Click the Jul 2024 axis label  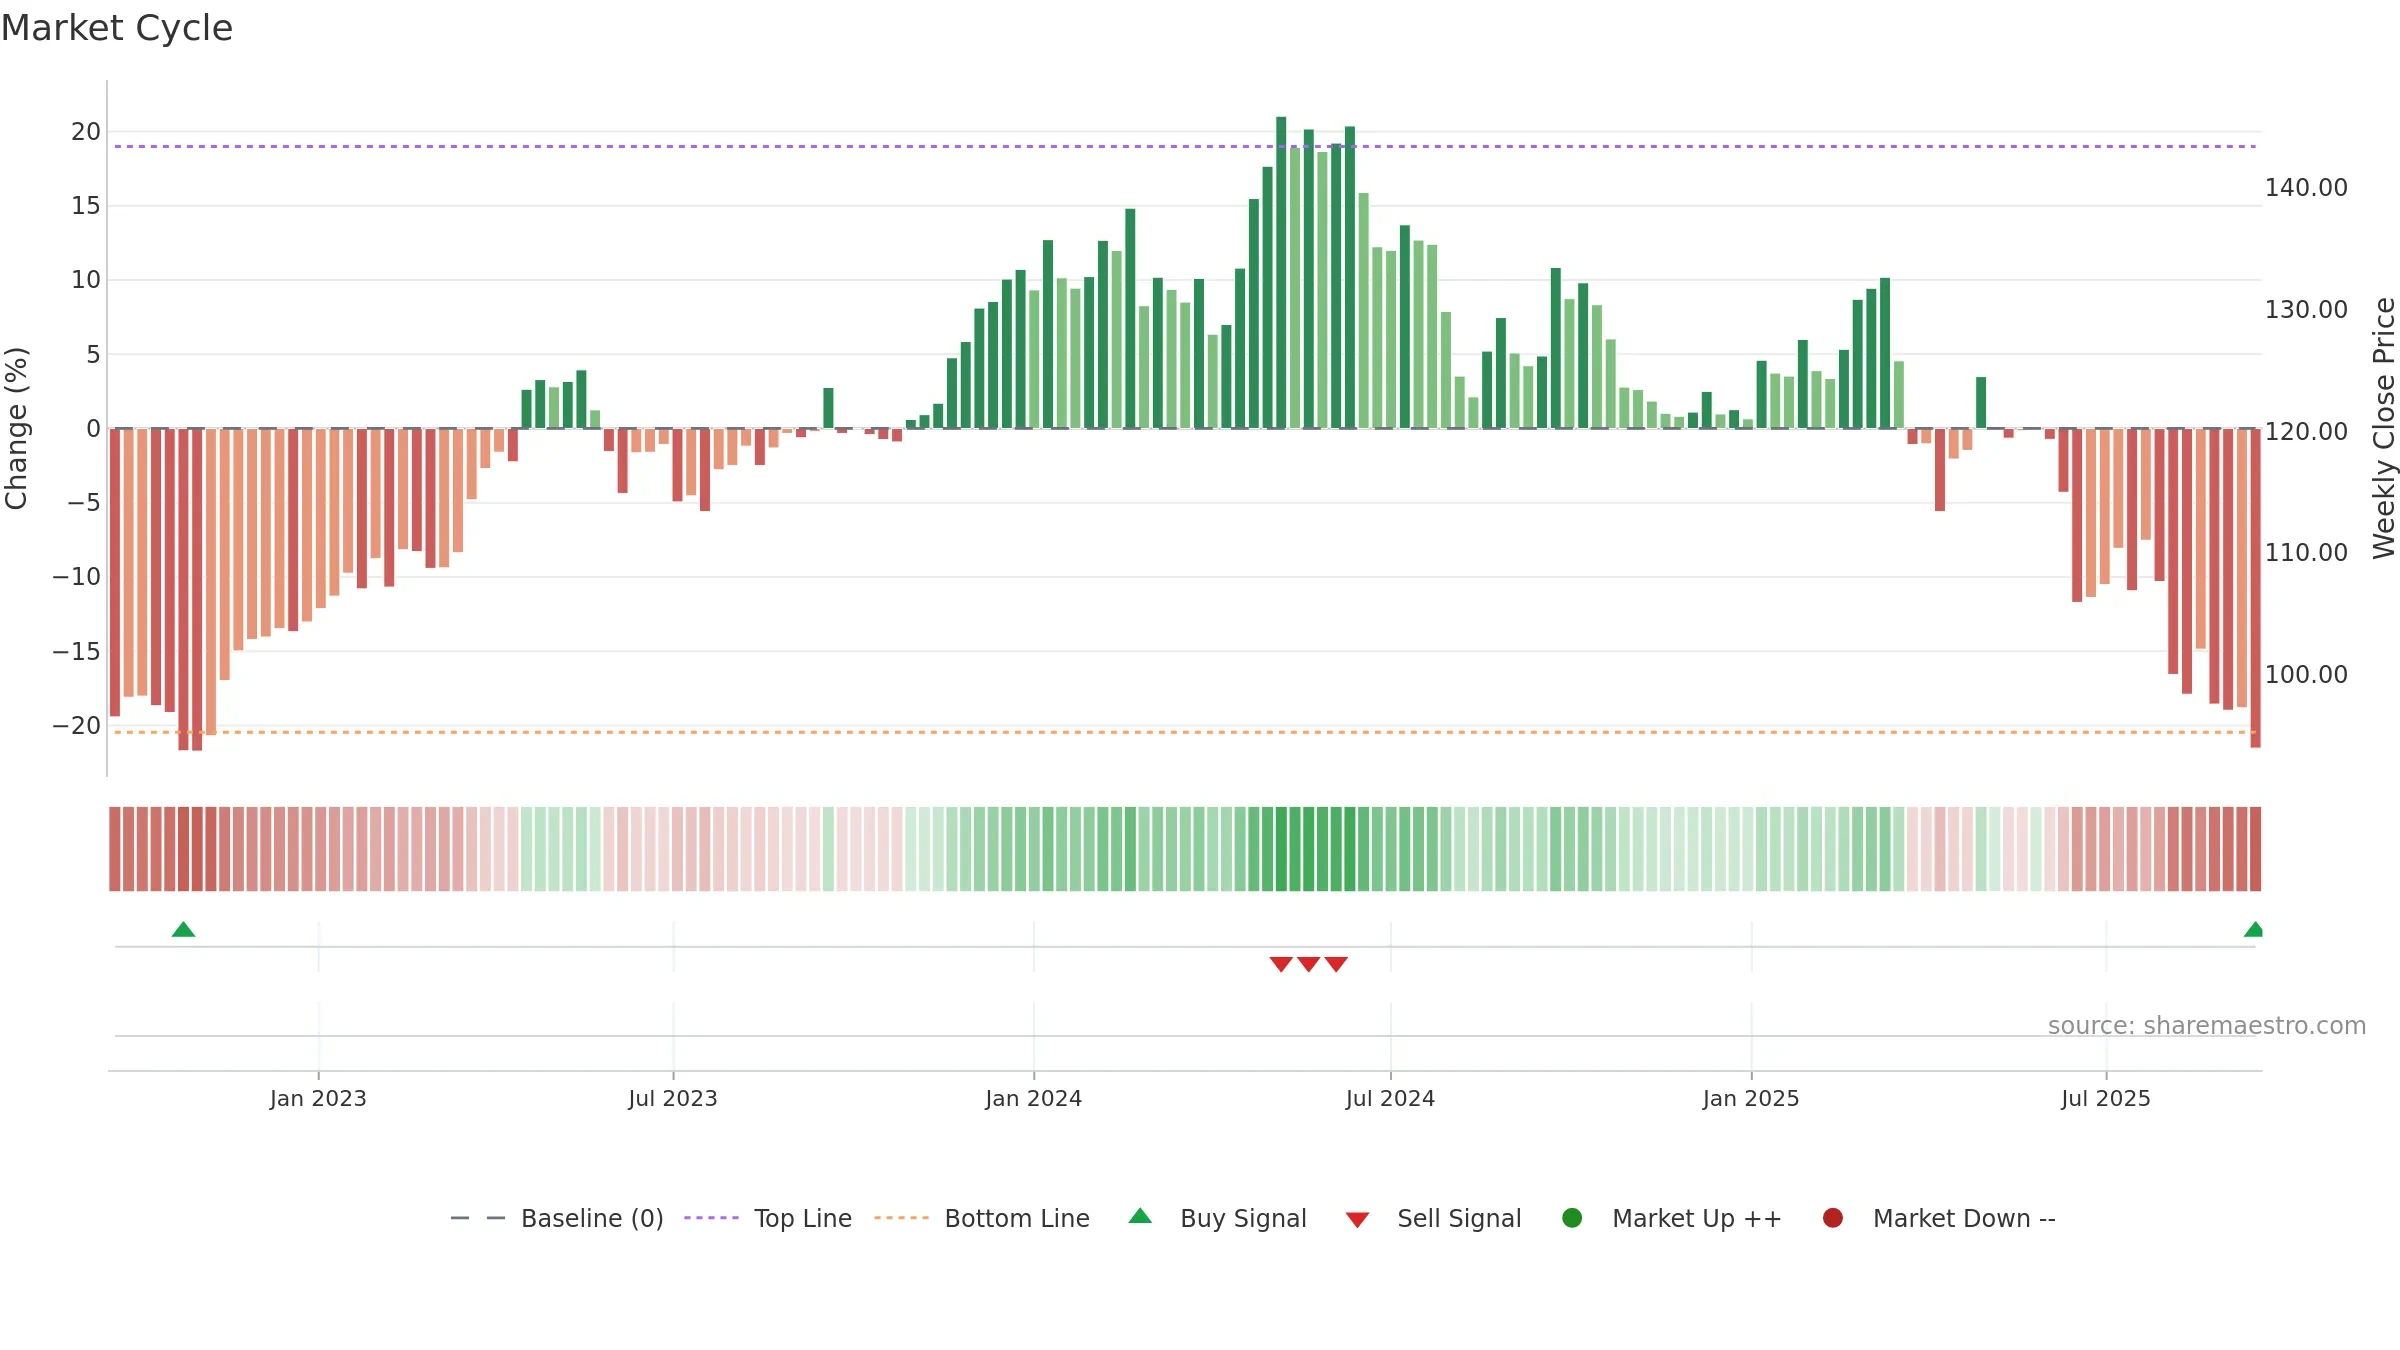(1390, 1099)
